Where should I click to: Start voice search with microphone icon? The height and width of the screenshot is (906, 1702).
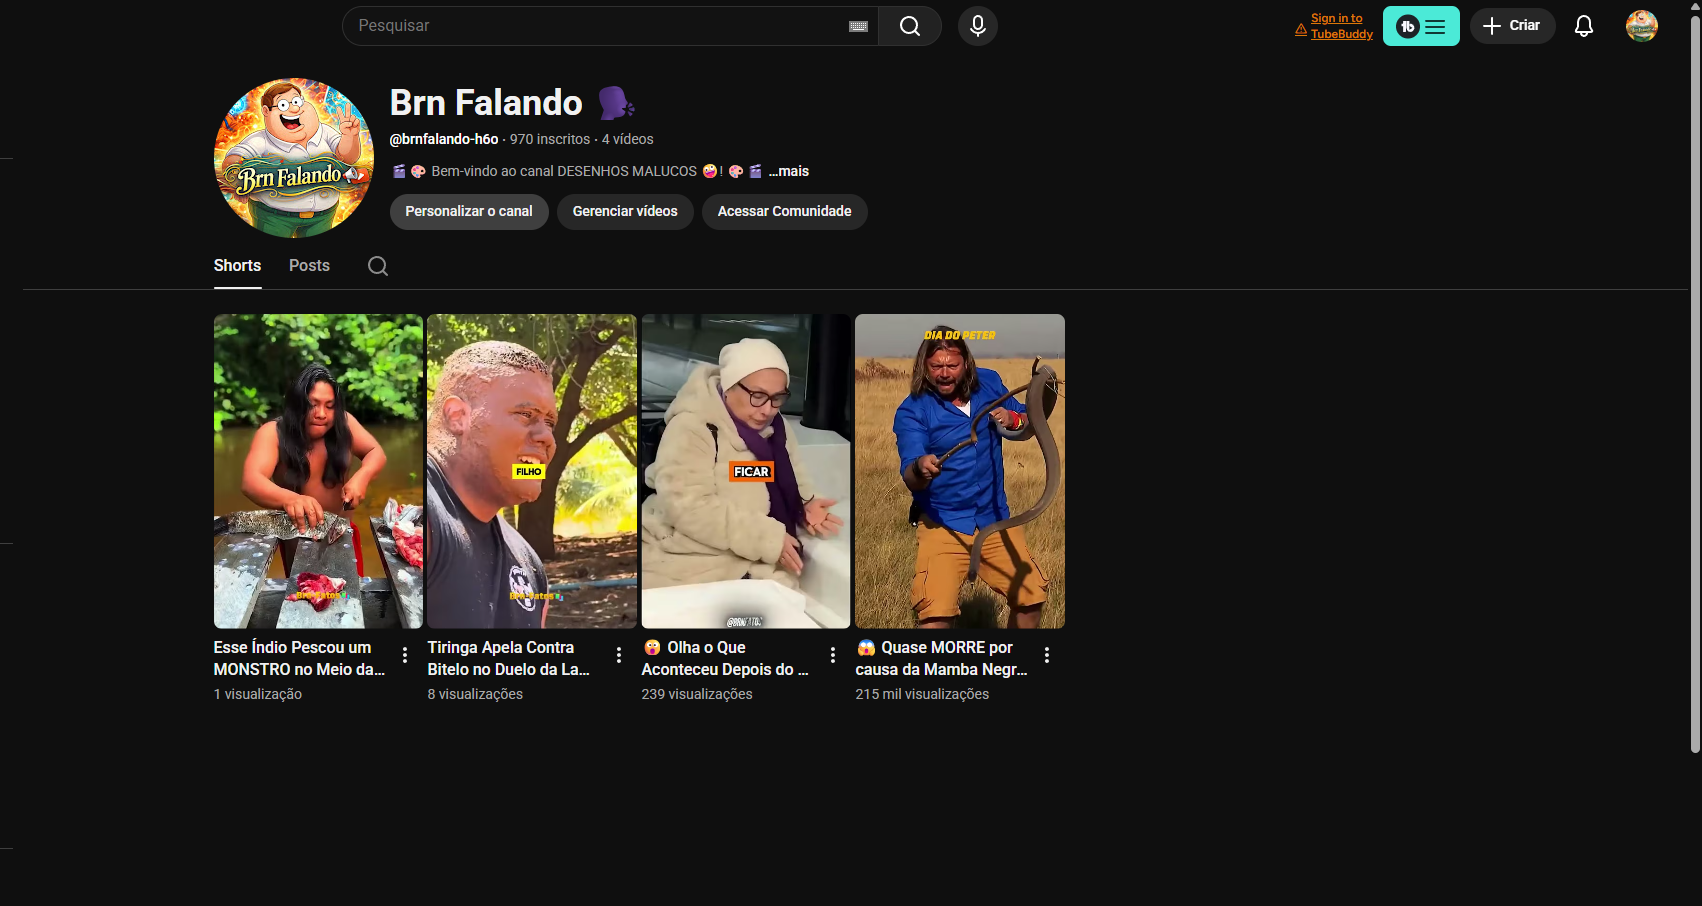[977, 26]
